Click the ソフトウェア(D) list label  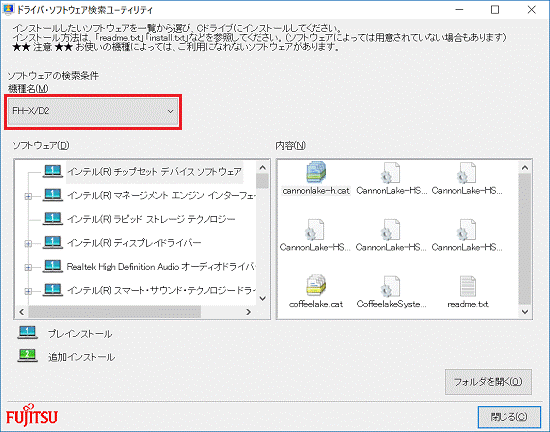pos(41,145)
